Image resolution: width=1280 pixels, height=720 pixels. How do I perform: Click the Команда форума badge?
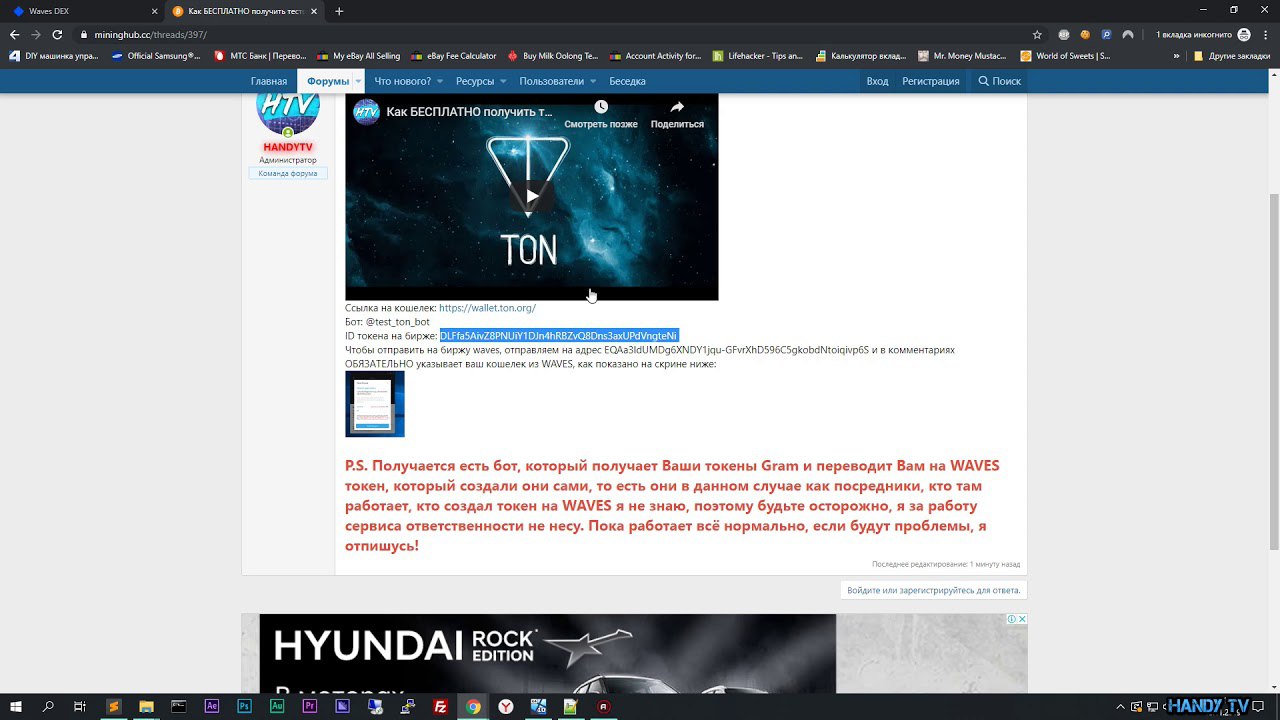tap(288, 173)
